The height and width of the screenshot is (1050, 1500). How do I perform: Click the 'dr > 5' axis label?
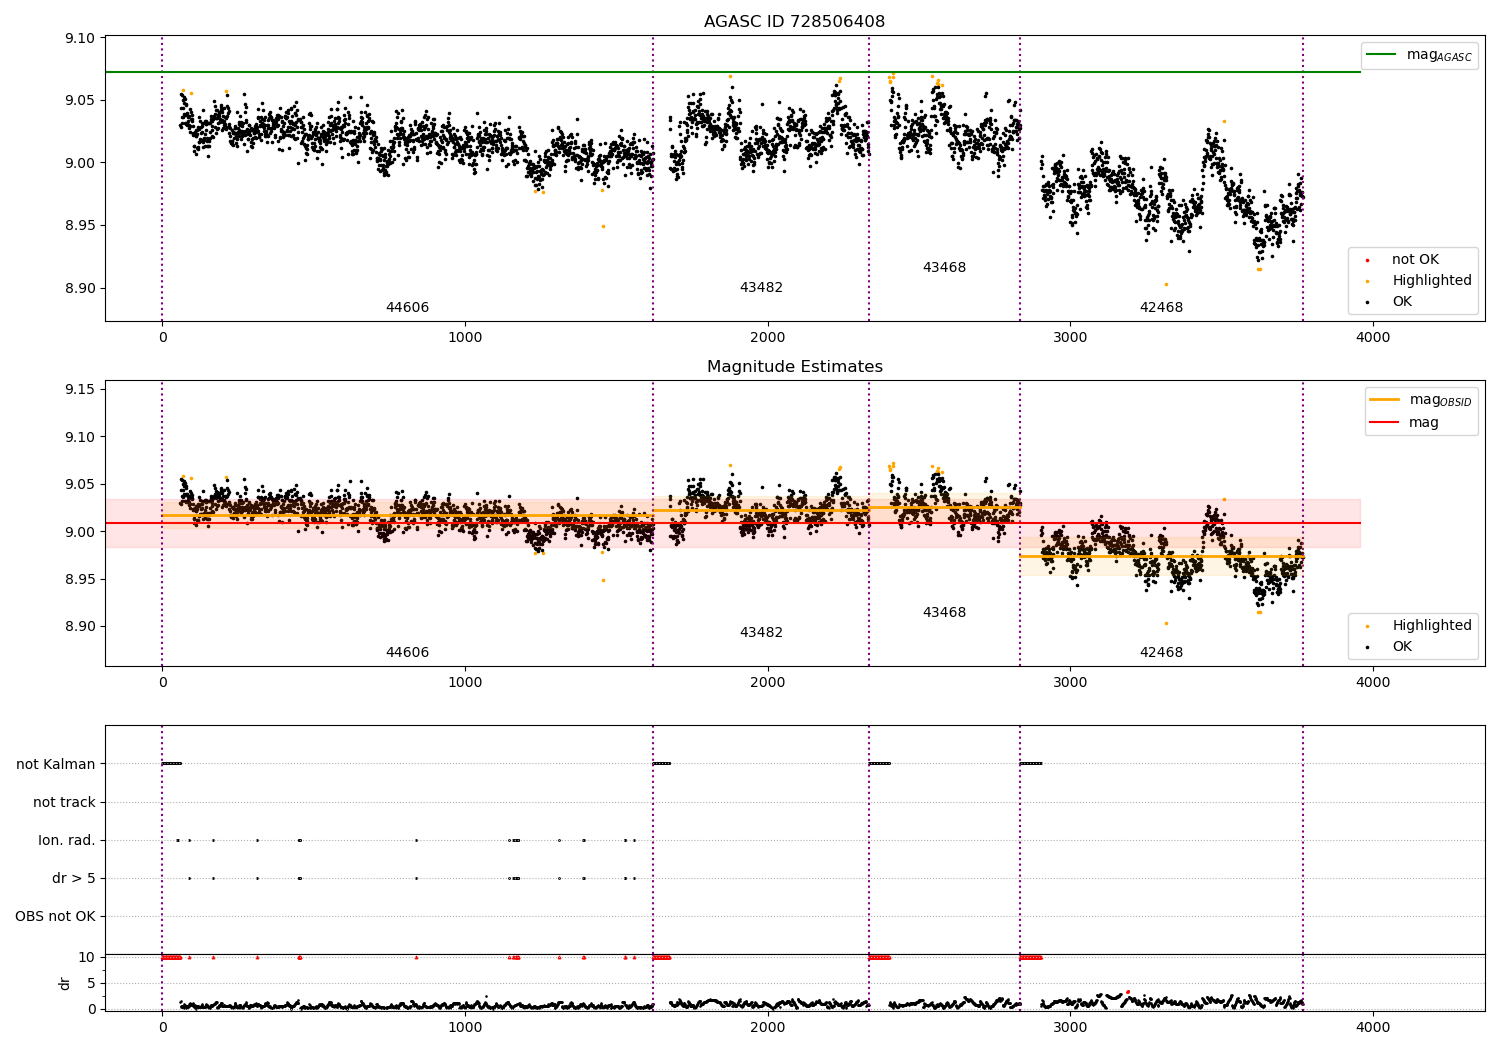coord(74,878)
